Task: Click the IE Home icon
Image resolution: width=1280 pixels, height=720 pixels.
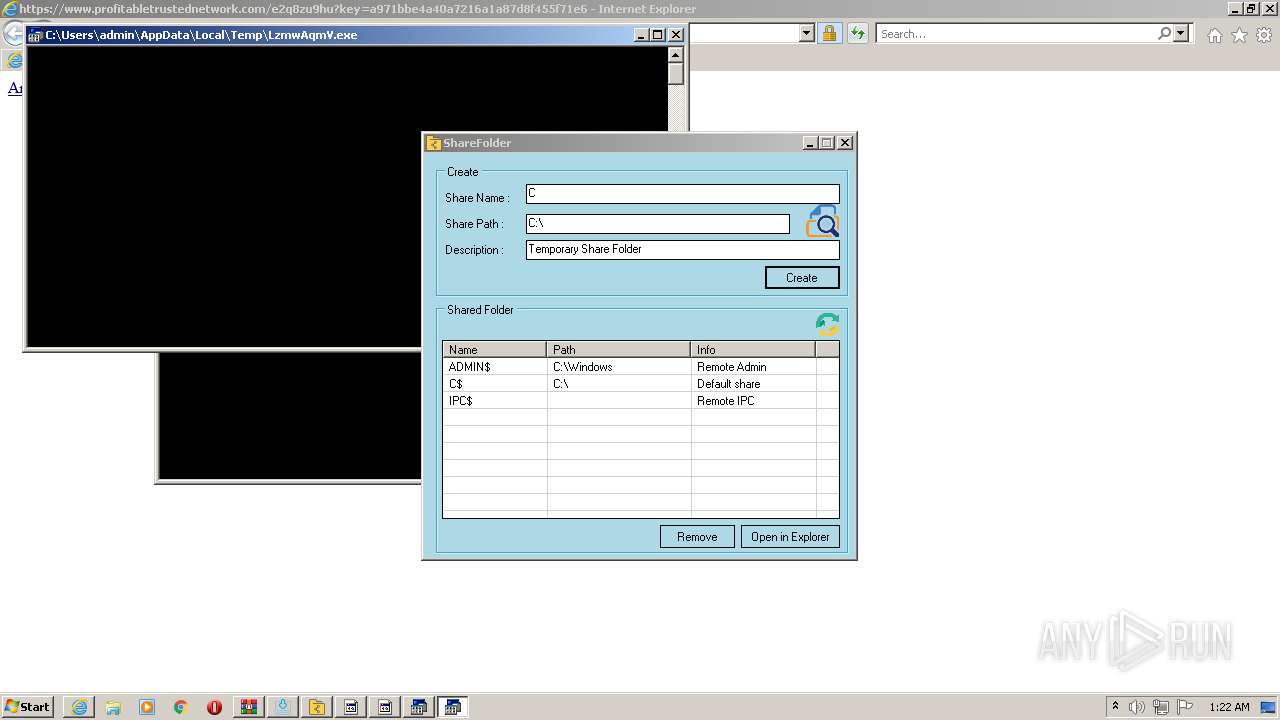Action: coord(1214,35)
